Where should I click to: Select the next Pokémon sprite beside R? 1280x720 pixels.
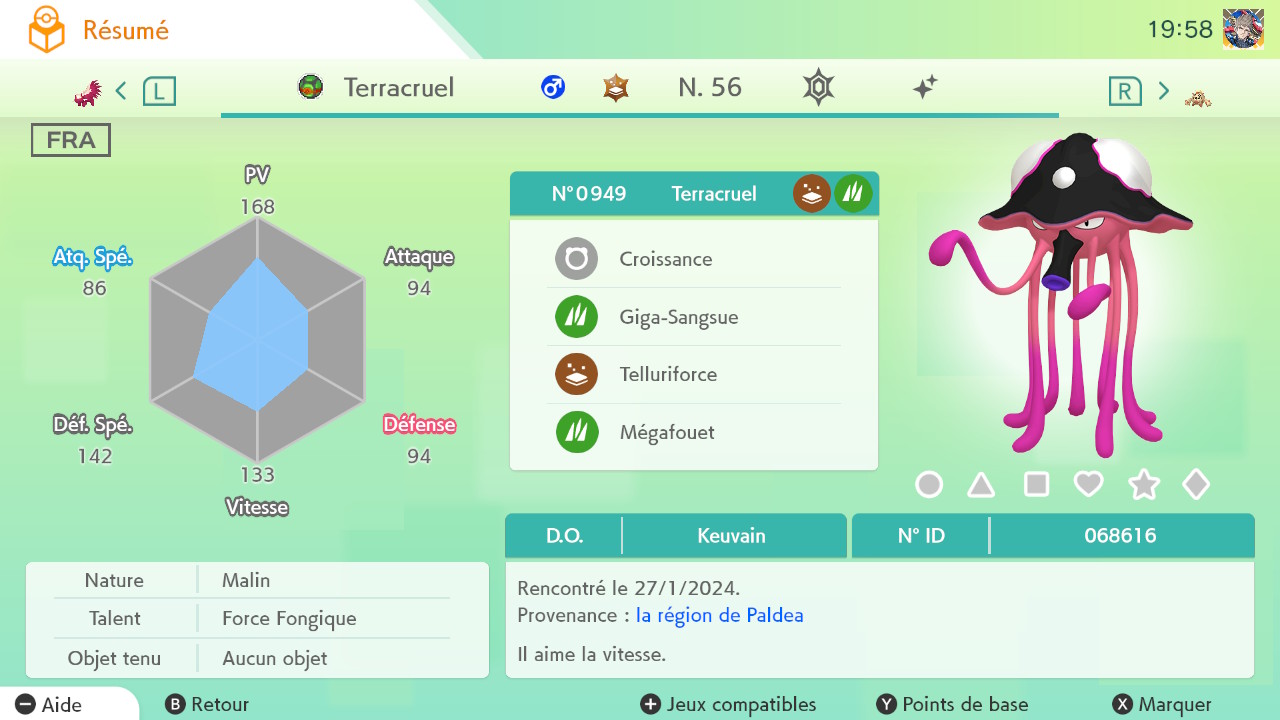click(x=1198, y=97)
